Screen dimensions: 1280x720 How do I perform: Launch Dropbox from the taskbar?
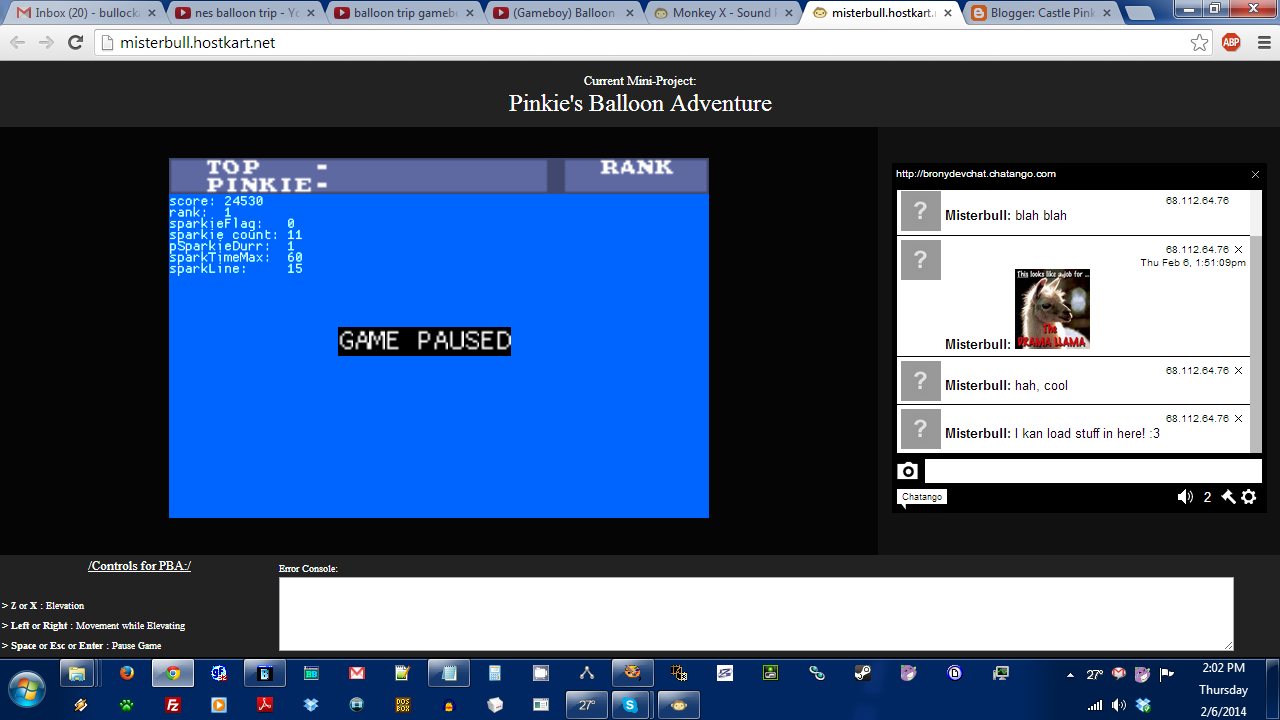[311, 705]
